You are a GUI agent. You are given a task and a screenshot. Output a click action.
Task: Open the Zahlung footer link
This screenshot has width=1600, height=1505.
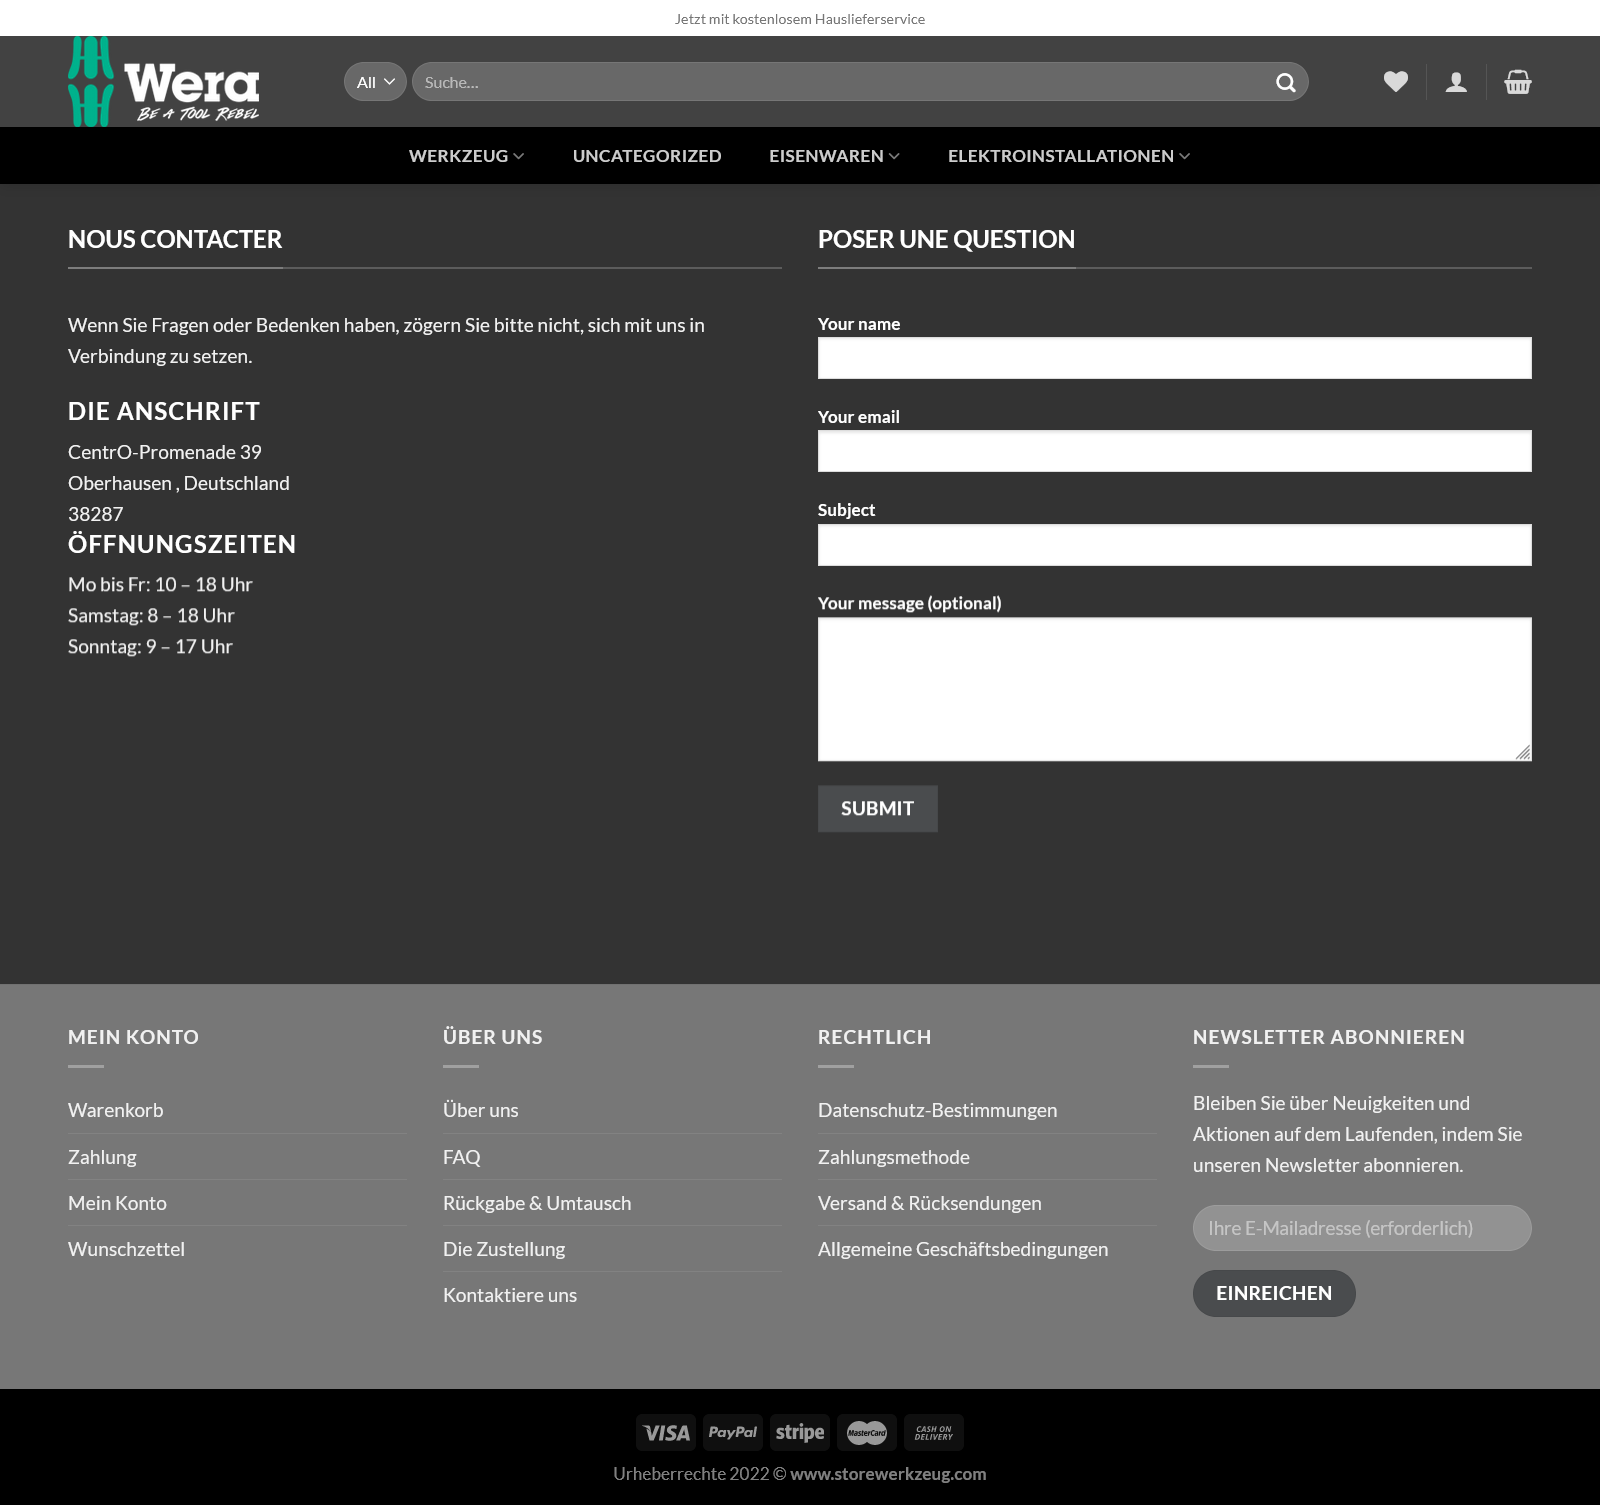[102, 1157]
